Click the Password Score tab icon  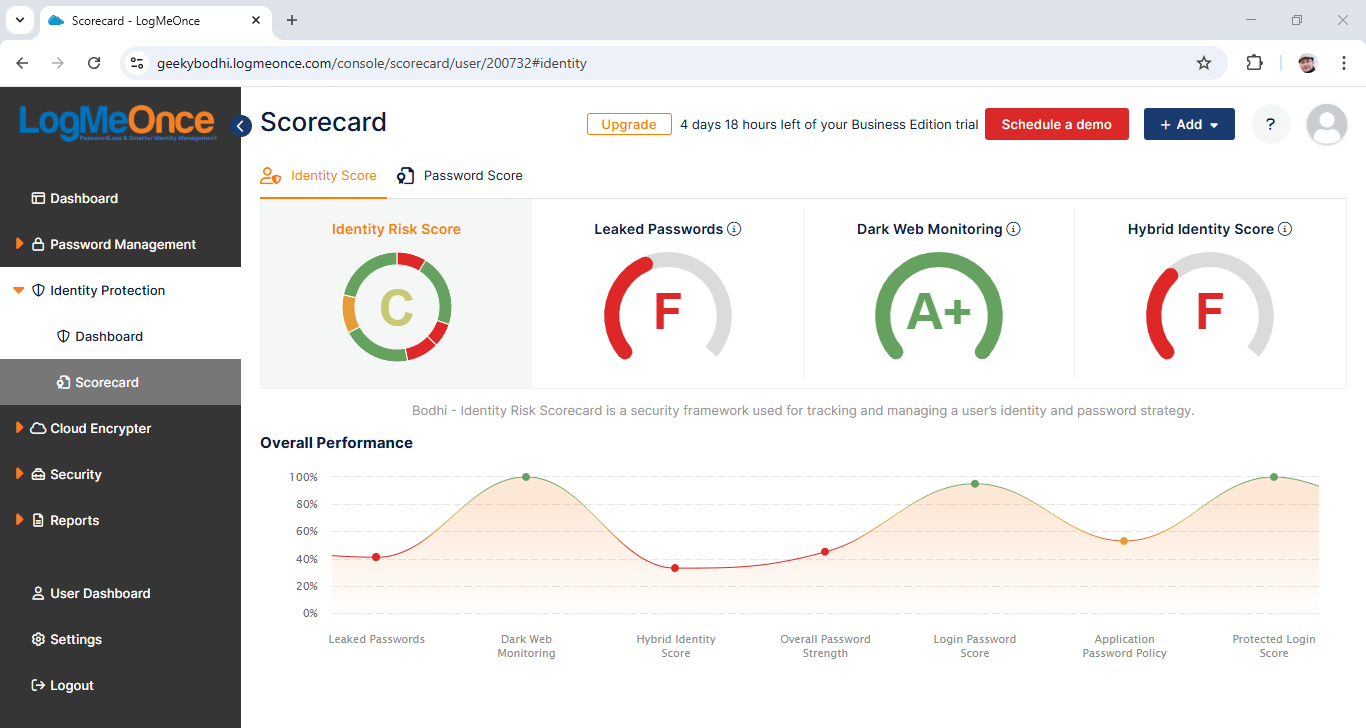click(x=405, y=176)
